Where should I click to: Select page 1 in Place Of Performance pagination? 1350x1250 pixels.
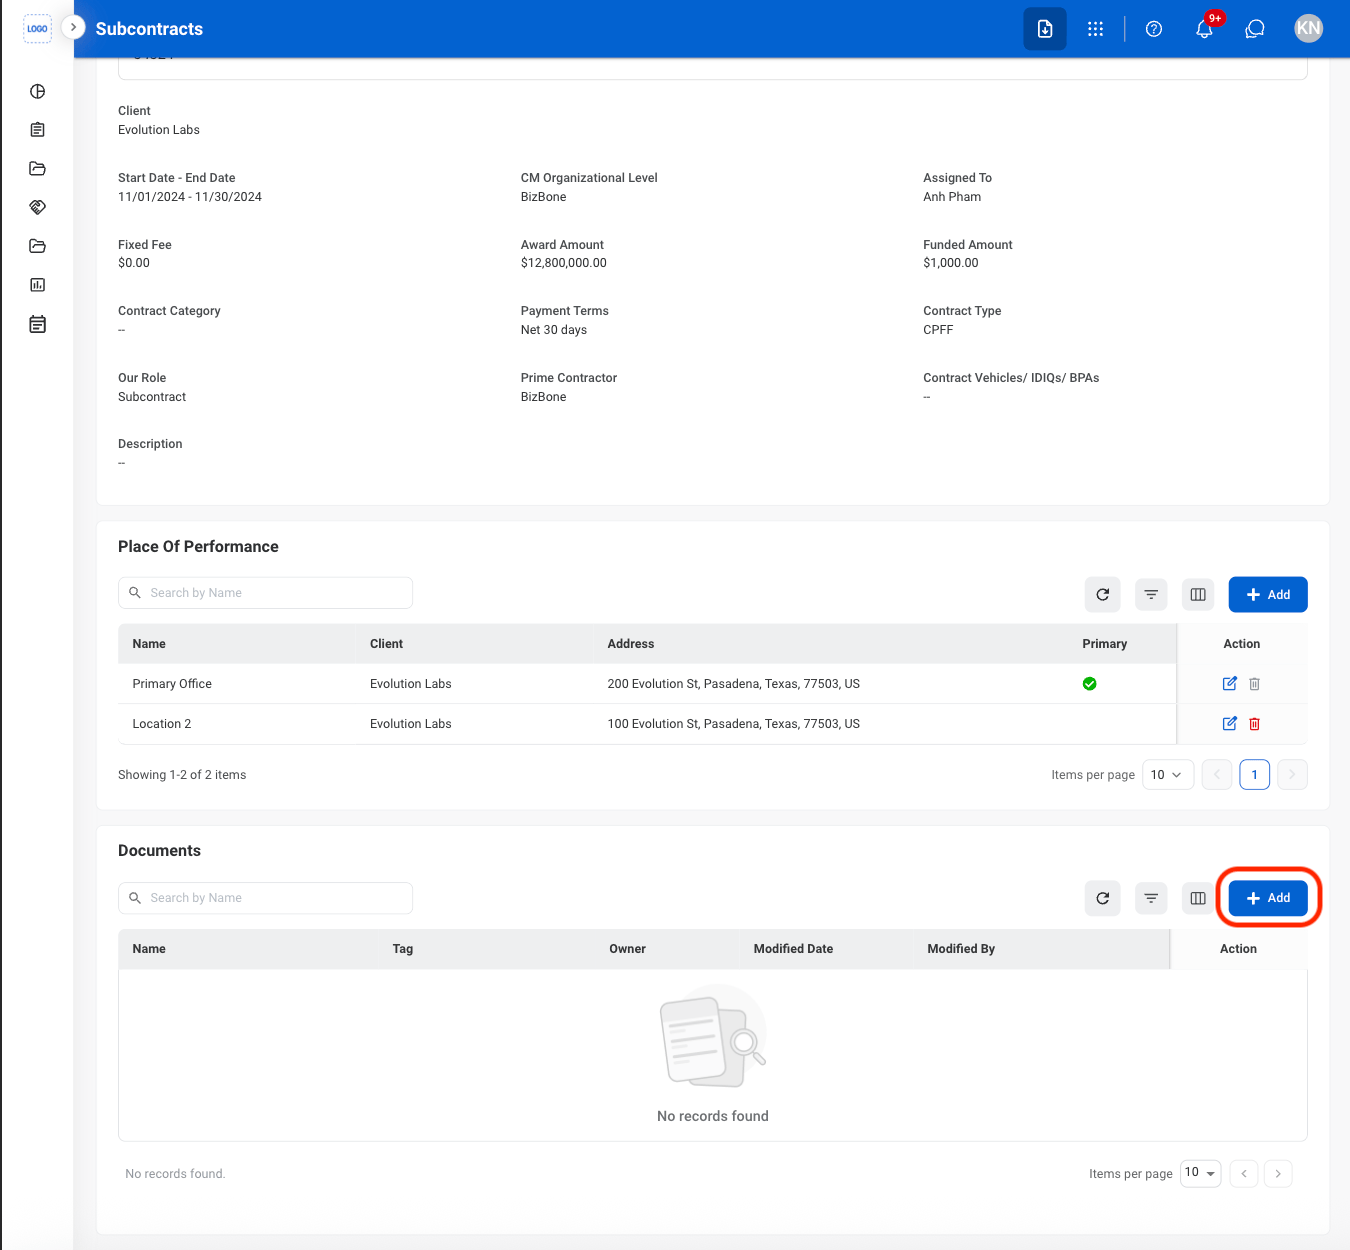click(1255, 775)
